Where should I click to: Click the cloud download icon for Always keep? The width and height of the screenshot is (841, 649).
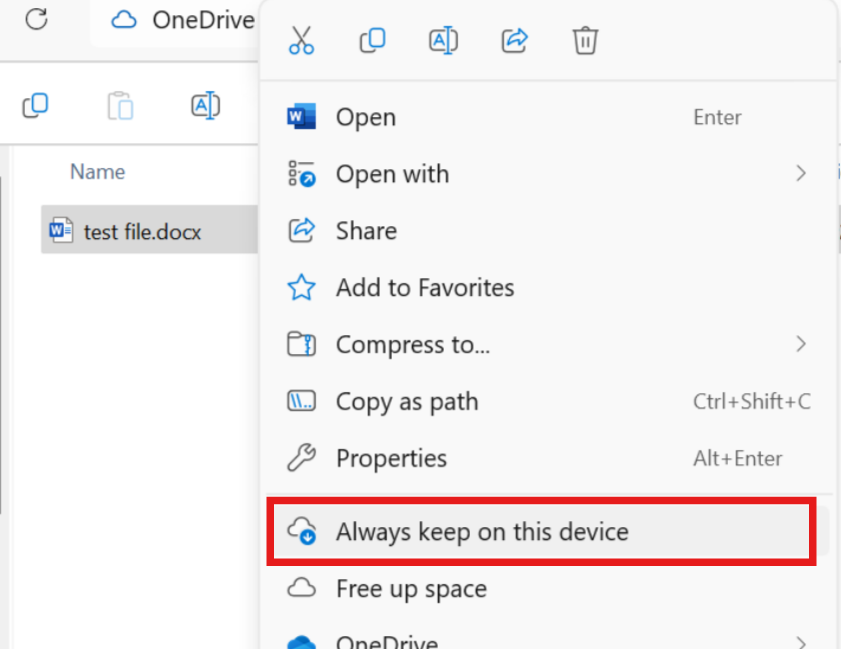click(302, 531)
